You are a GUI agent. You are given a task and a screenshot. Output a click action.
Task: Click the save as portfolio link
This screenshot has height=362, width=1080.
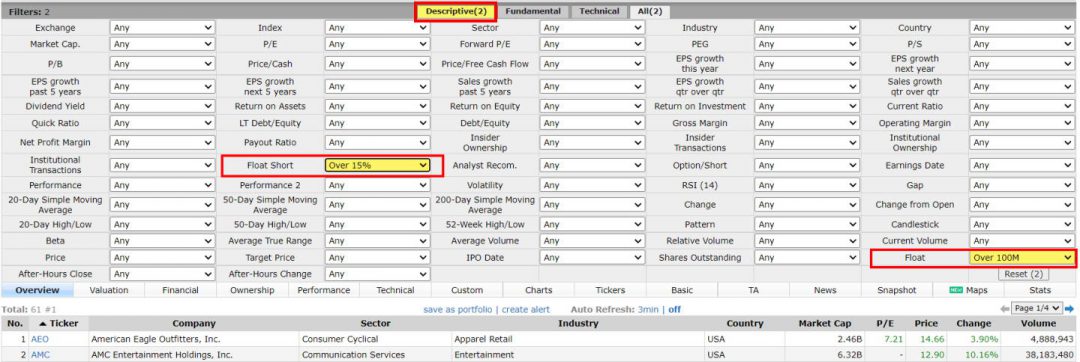(457, 309)
